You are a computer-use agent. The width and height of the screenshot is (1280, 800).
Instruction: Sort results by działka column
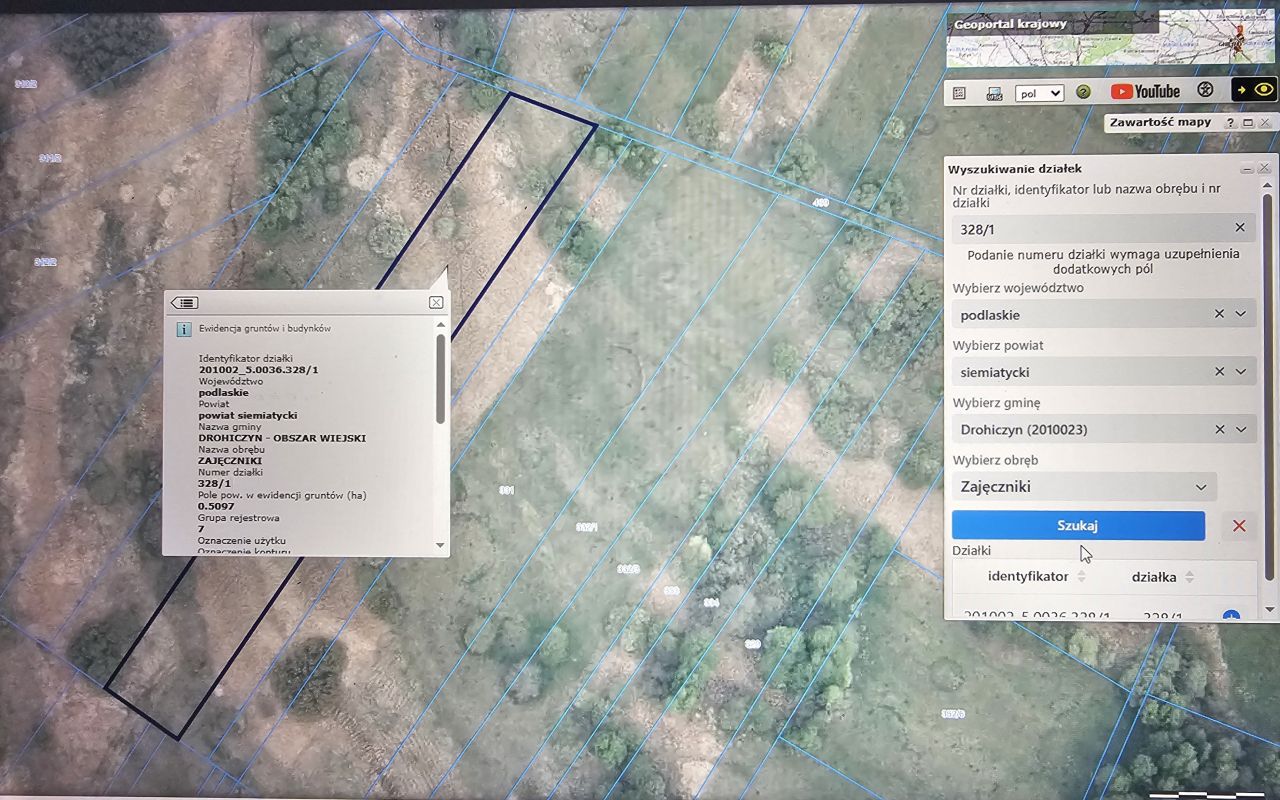[x=1189, y=577]
